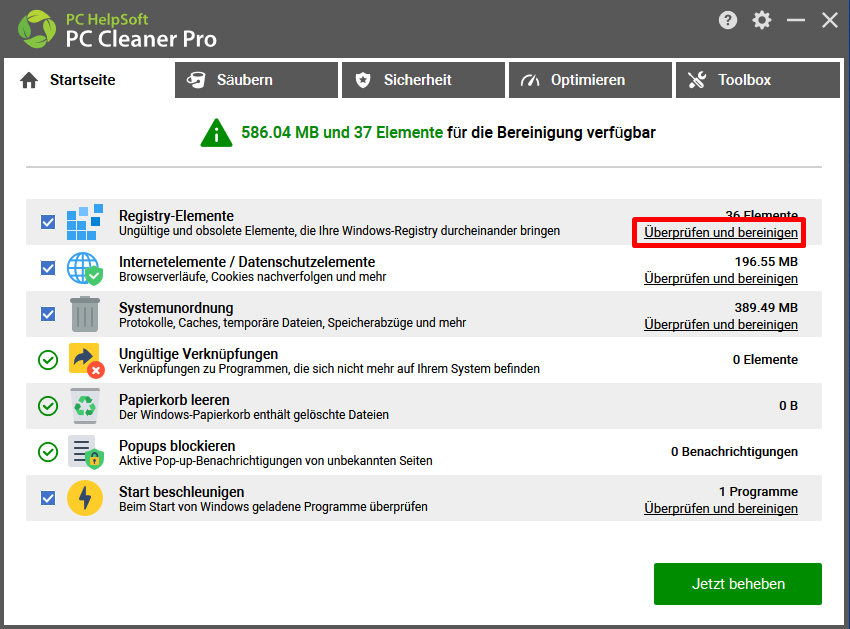
Task: Uncheck the Start beschleunigen checkbox
Action: coord(48,498)
